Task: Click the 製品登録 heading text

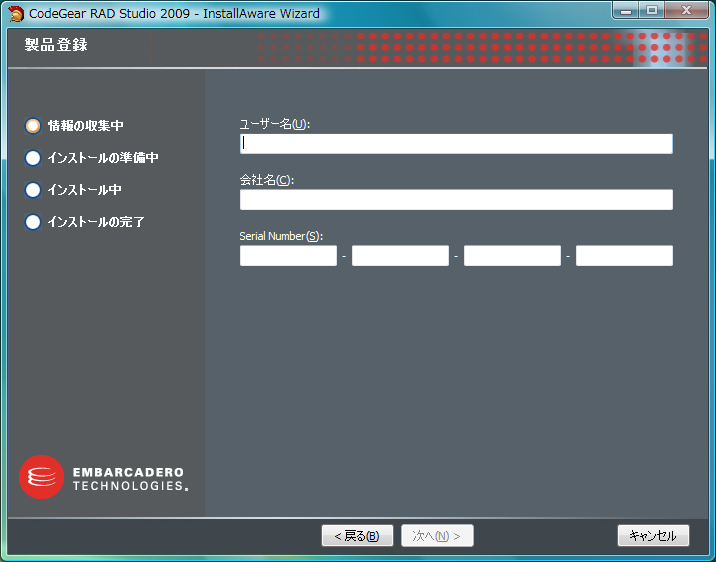Action: 56,45
